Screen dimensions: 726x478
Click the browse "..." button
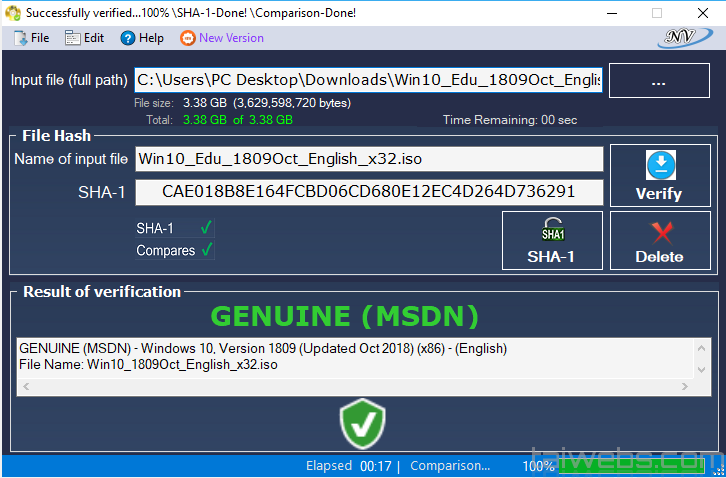[x=658, y=82]
